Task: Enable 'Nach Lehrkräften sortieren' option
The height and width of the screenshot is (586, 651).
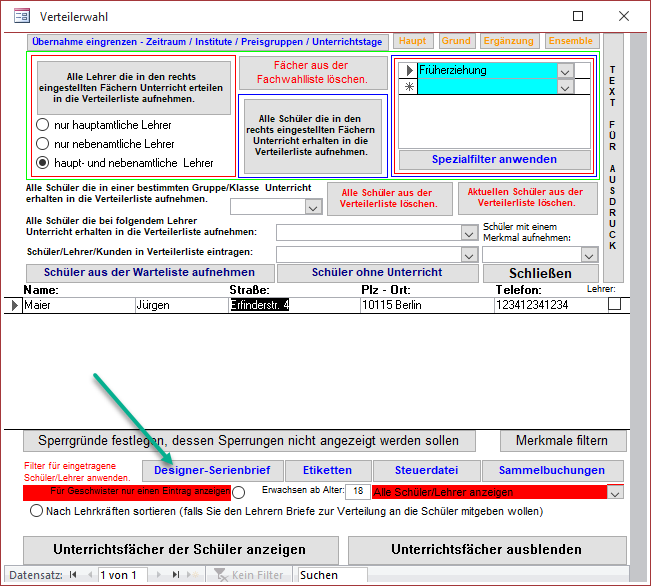Action: tap(37, 511)
